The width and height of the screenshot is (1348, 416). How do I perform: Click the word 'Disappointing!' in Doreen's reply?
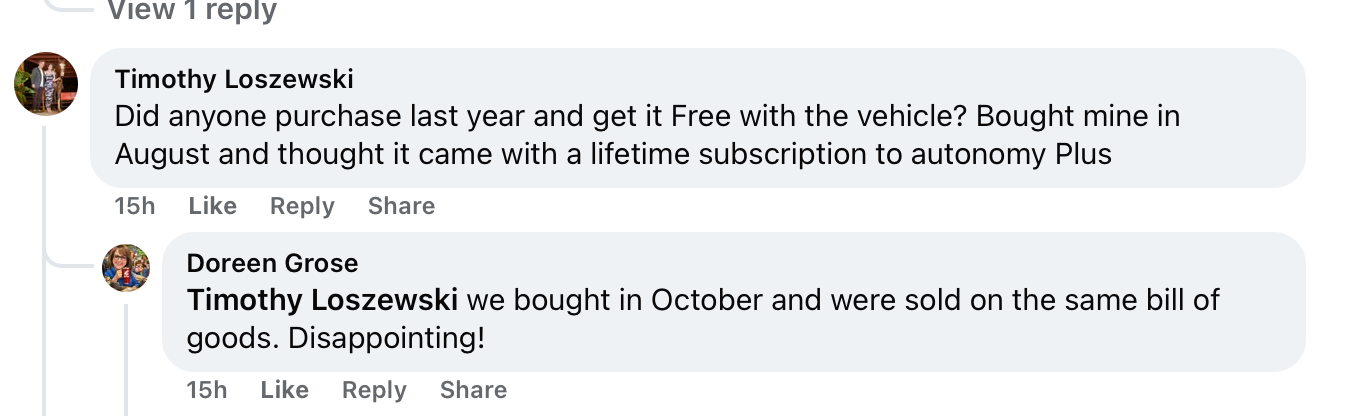pos(386,338)
